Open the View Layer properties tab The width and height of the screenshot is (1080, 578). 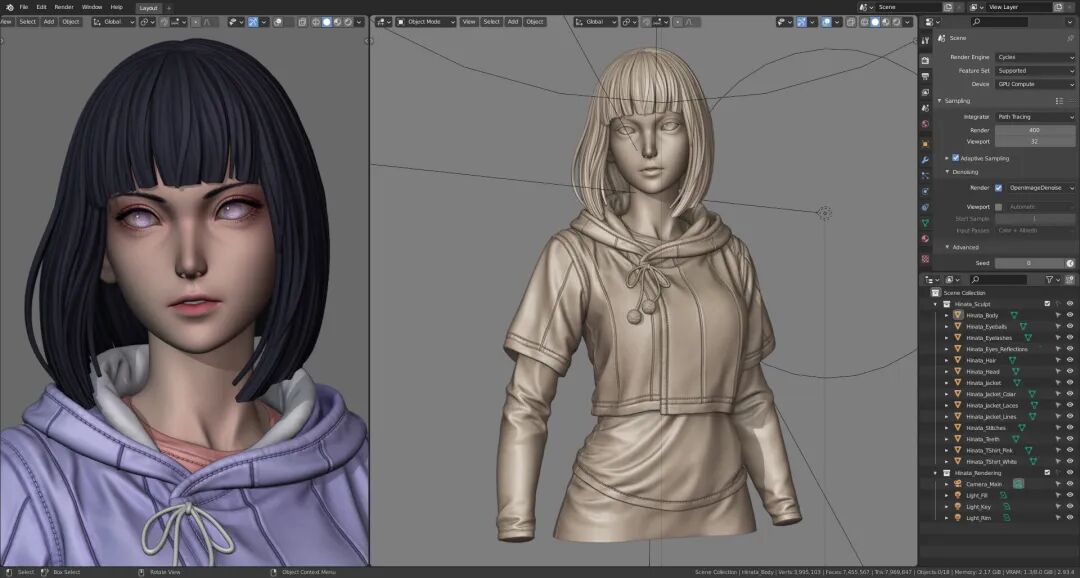[925, 92]
